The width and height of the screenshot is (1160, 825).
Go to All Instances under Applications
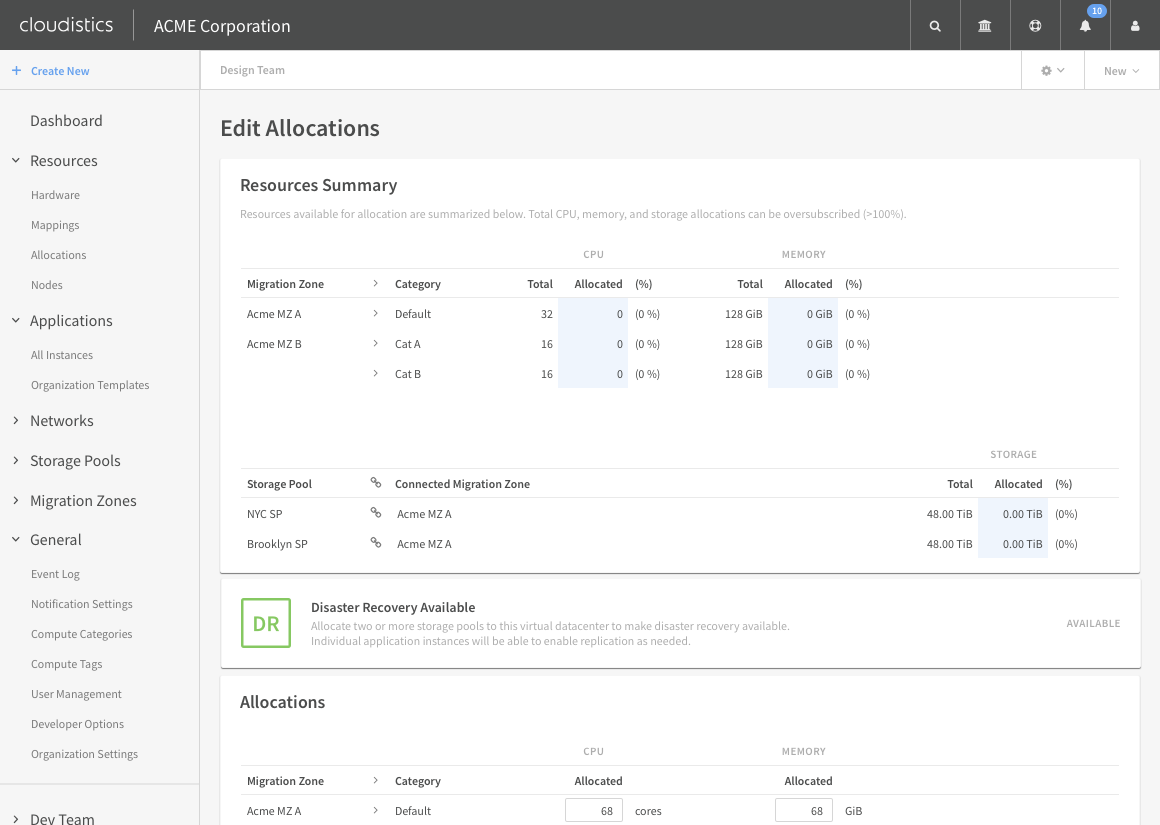(62, 354)
